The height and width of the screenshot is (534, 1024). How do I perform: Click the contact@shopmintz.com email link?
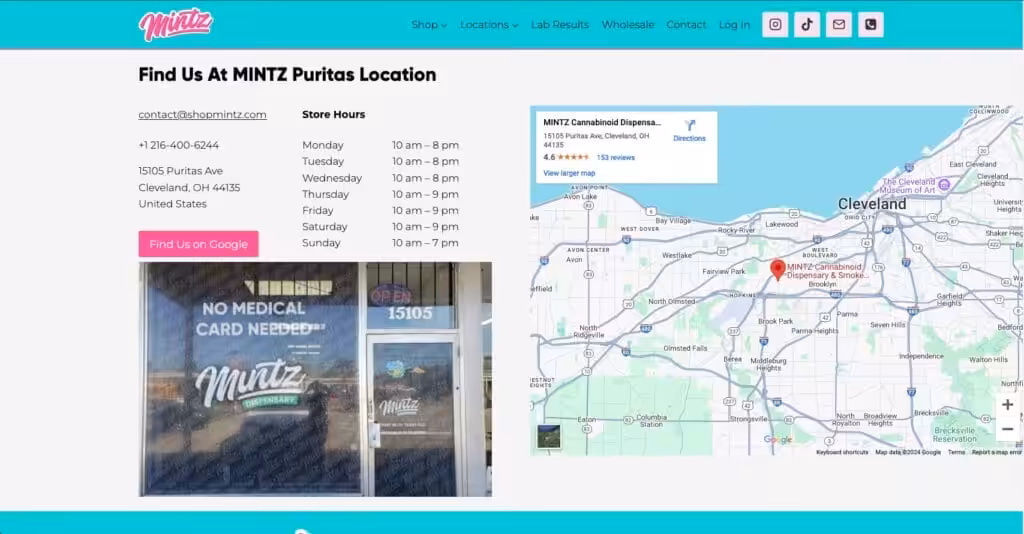coord(202,114)
